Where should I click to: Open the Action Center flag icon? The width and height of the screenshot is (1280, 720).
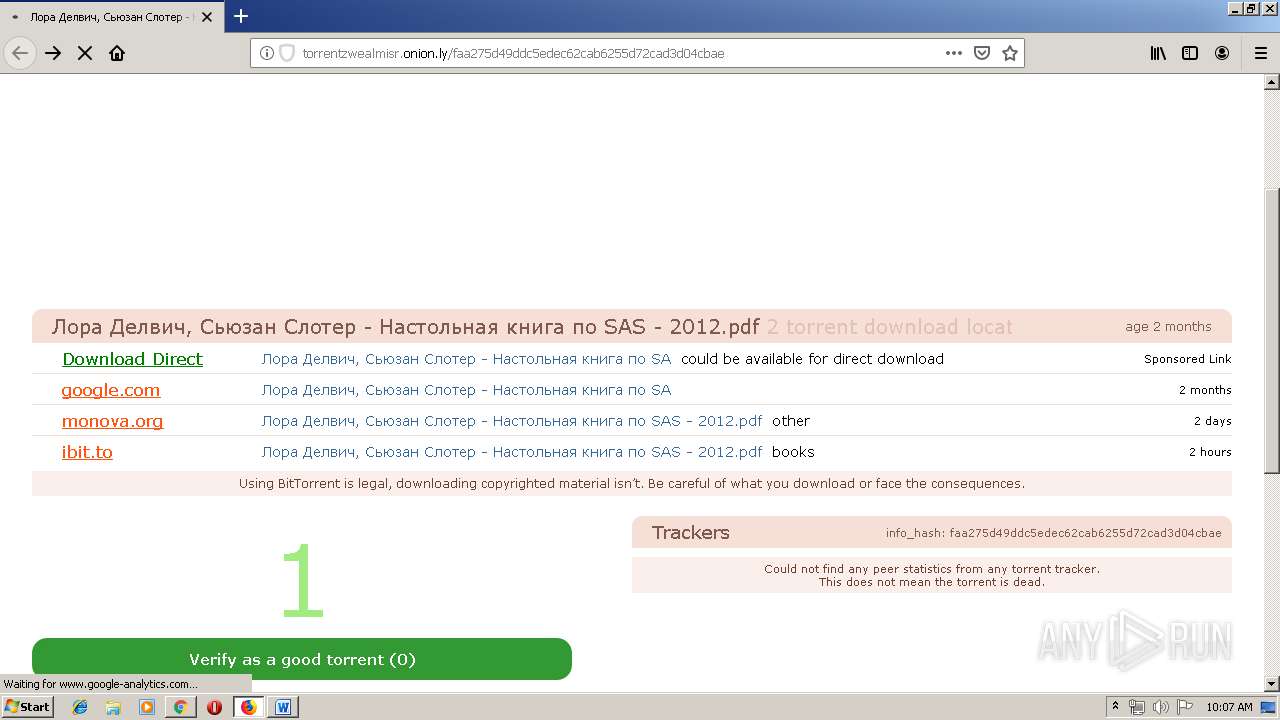1184,707
